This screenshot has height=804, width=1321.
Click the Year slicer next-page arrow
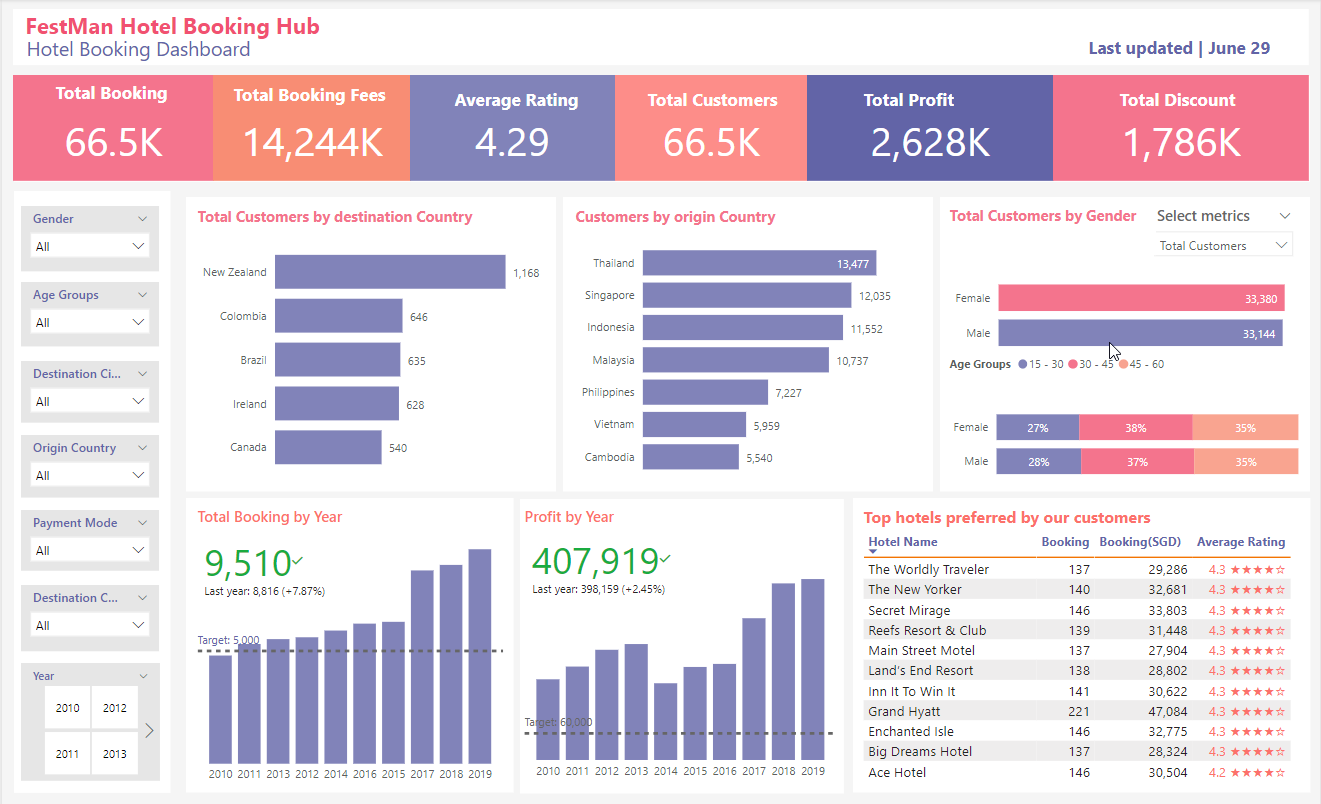[150, 730]
